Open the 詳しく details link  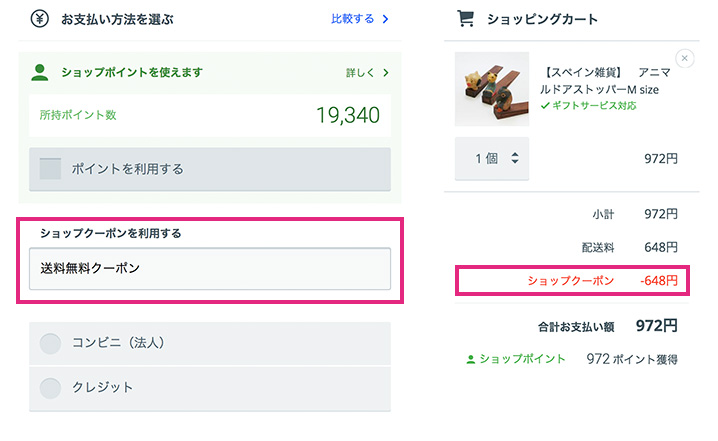click(360, 72)
